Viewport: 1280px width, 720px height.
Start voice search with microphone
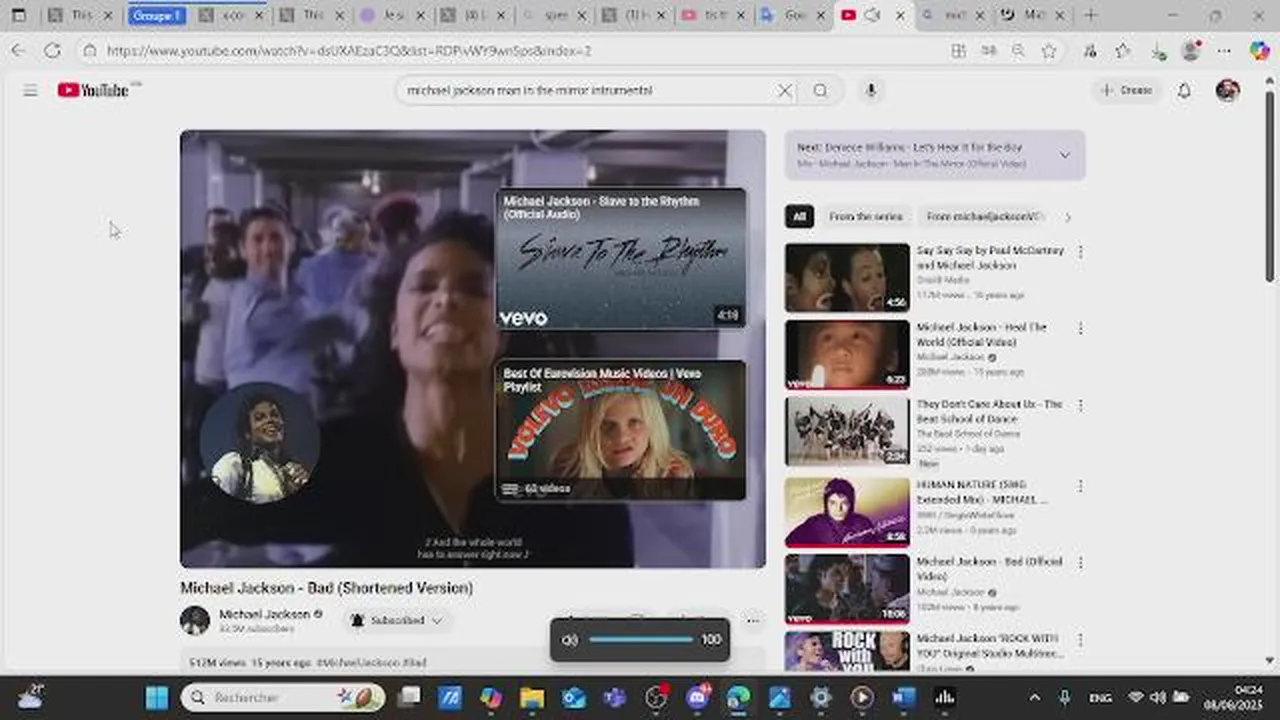871,90
